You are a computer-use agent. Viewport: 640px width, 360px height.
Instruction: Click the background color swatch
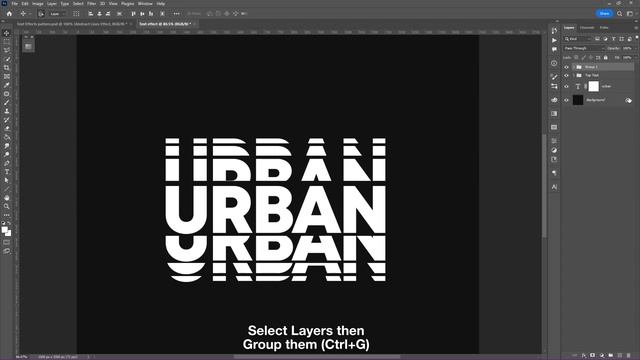pyautogui.click(x=9, y=233)
